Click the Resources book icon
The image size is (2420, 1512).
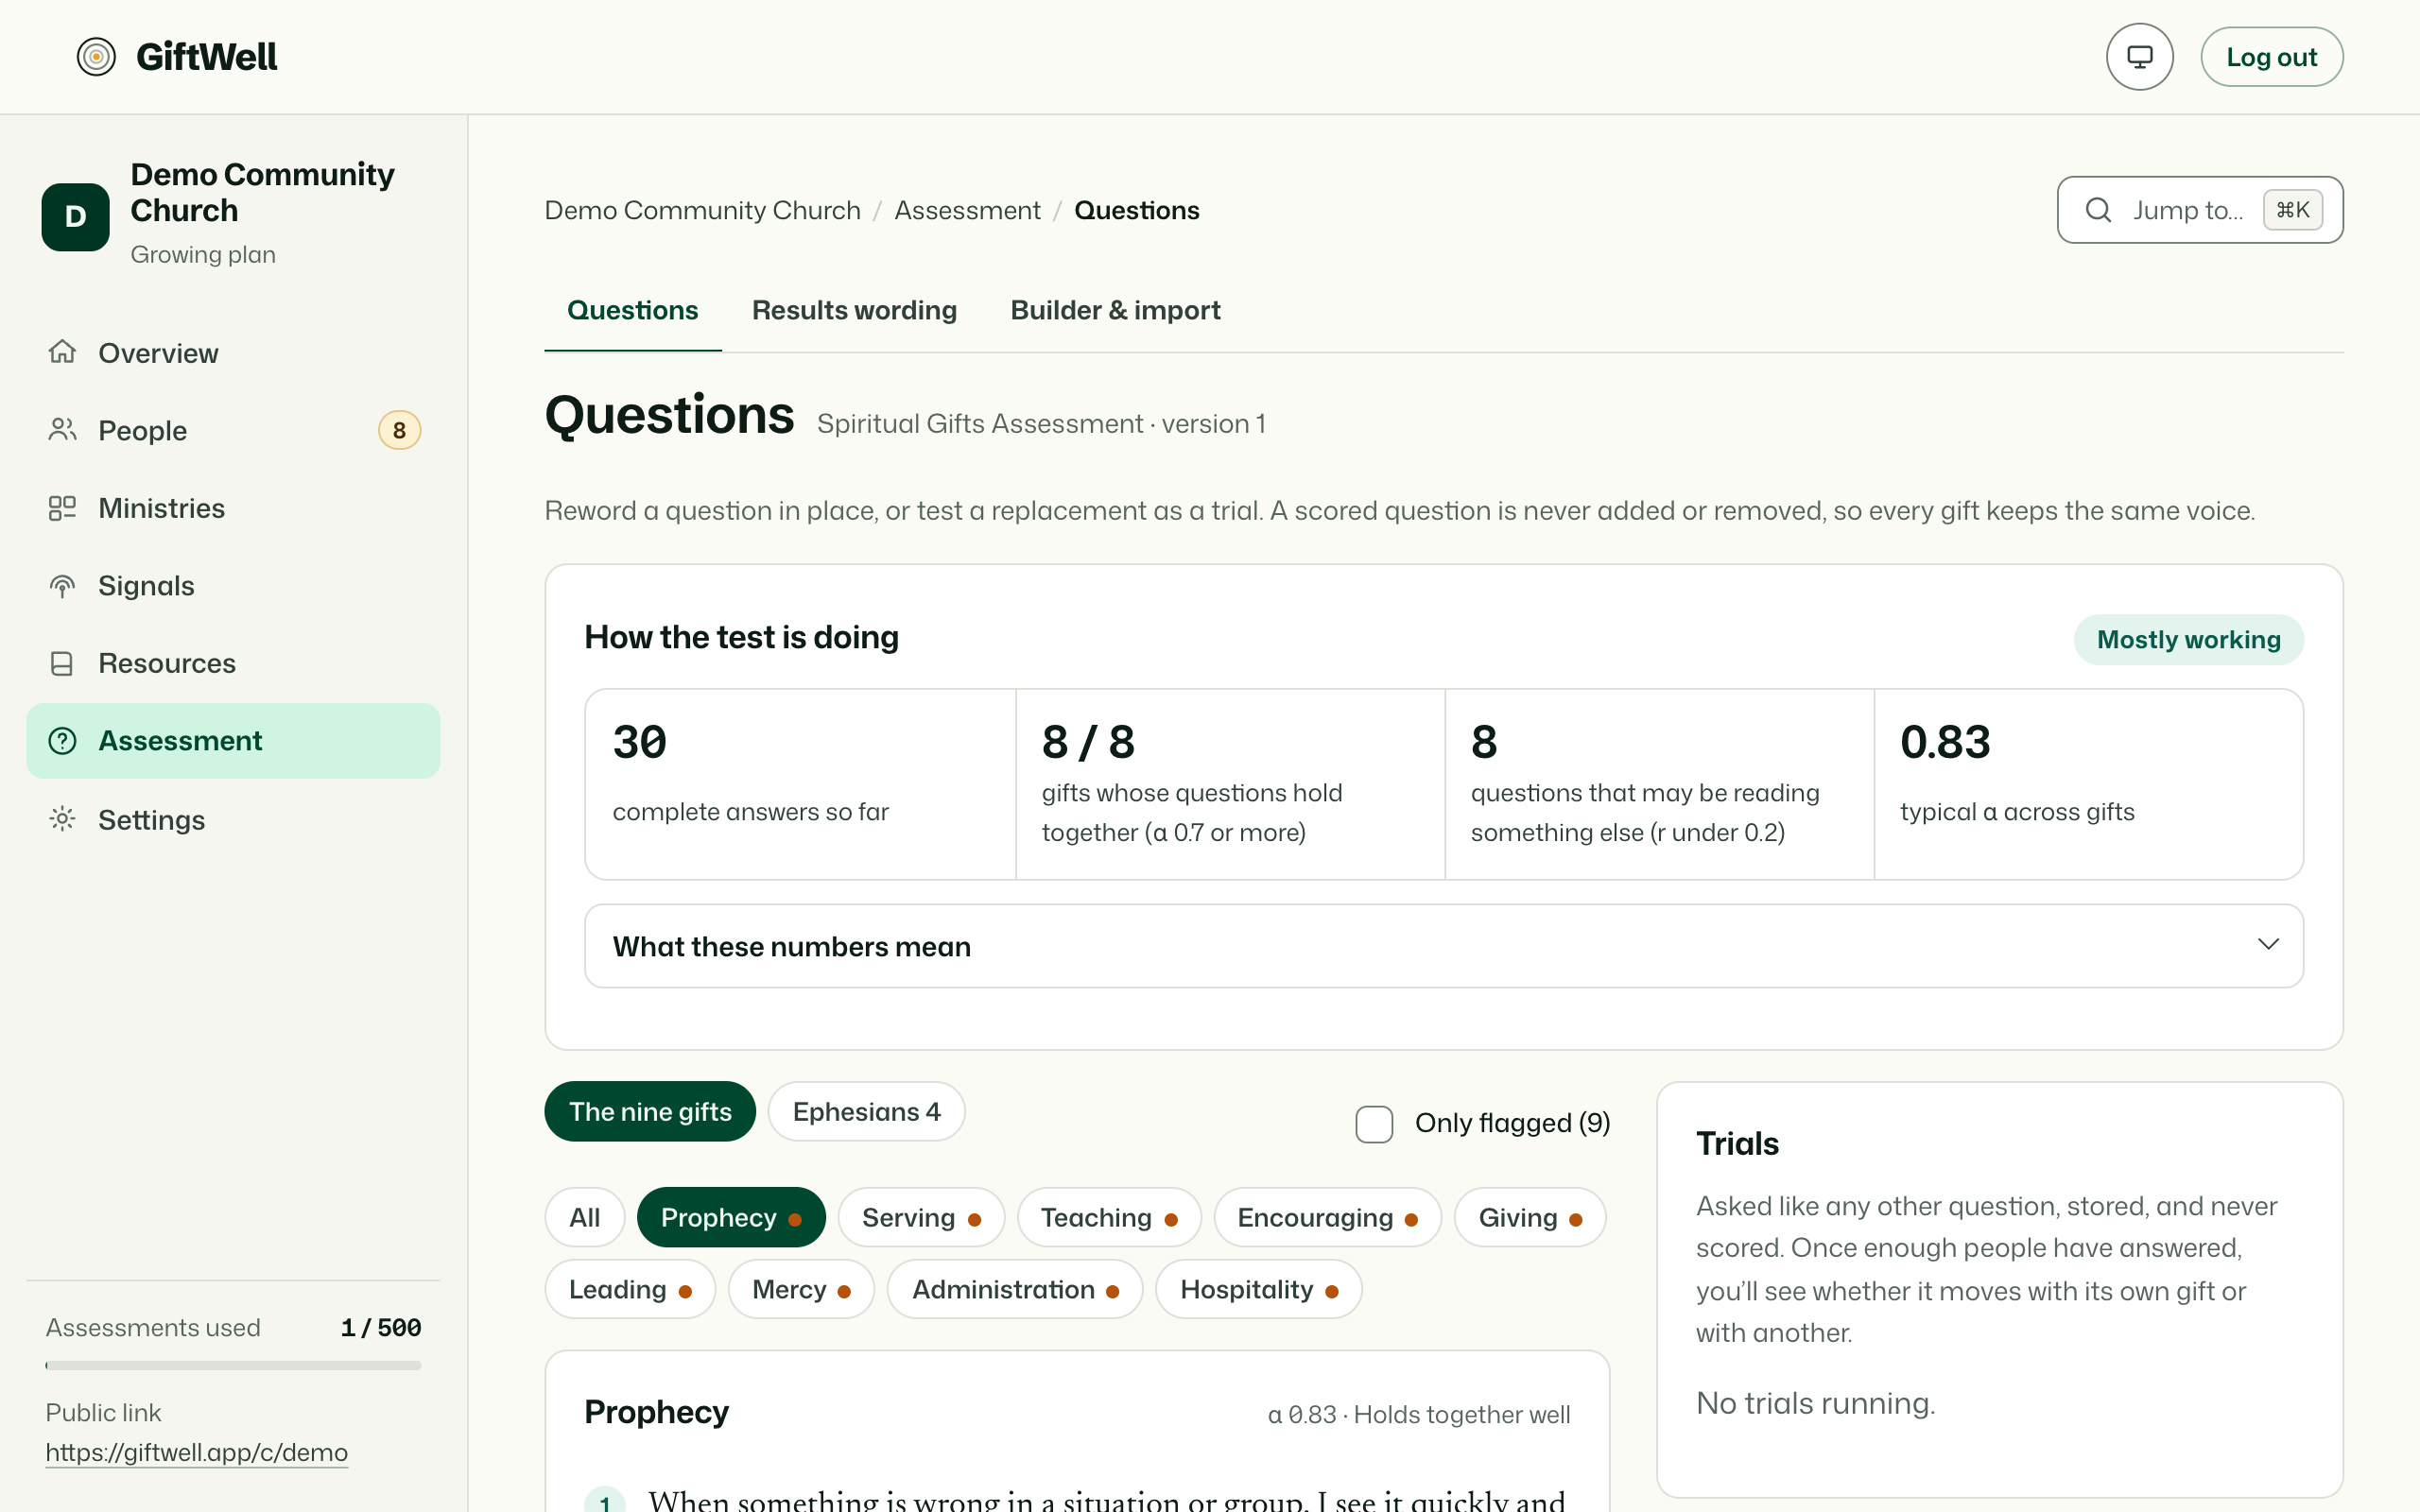coord(62,664)
